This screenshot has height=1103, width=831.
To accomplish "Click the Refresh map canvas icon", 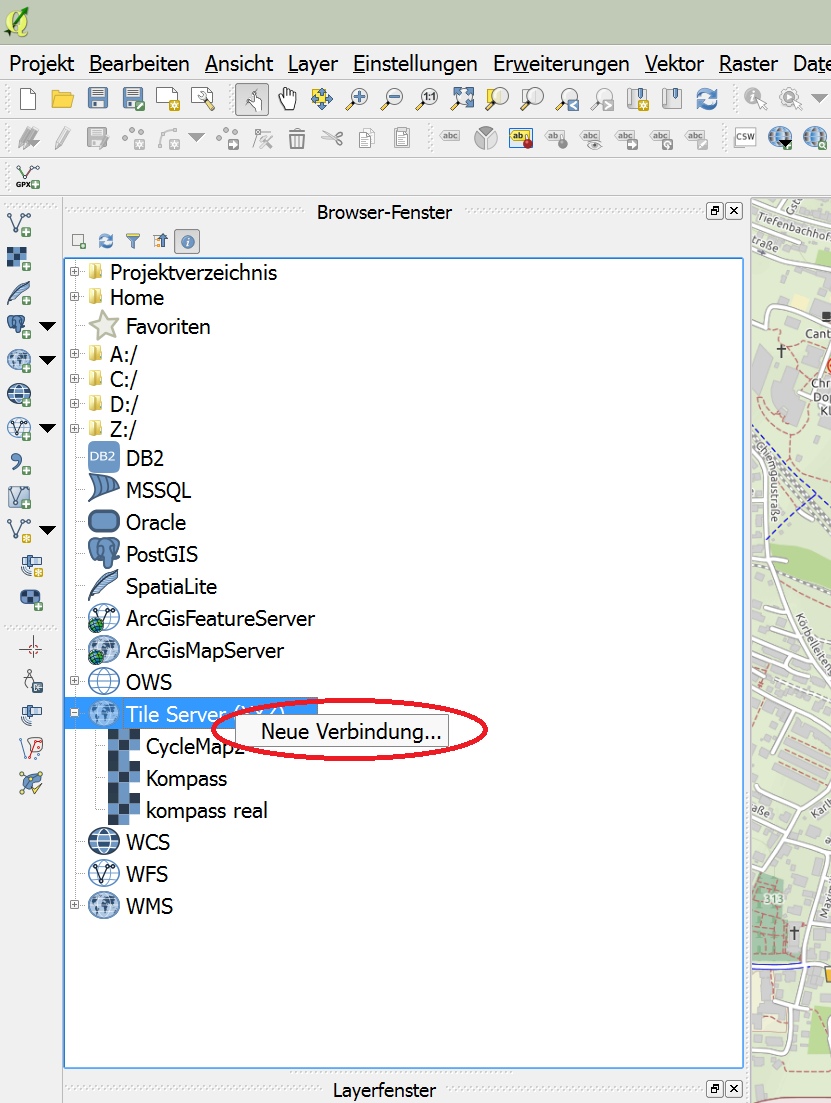I will (707, 99).
